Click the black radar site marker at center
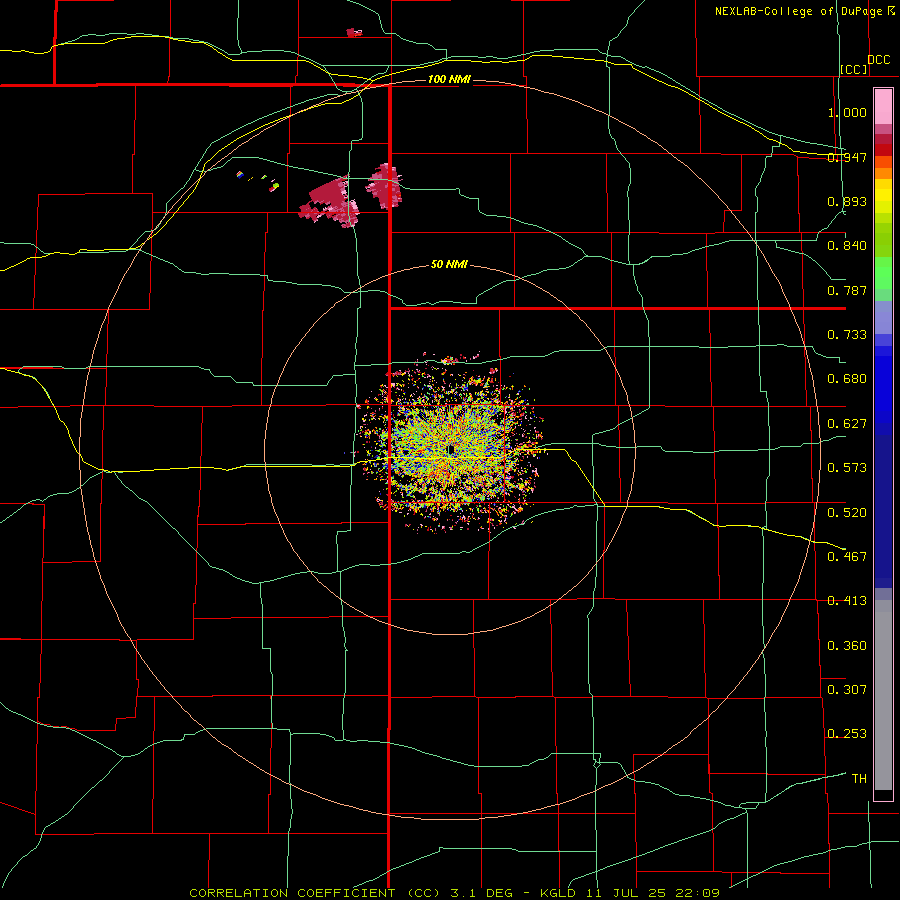900x900 pixels. tap(451, 449)
